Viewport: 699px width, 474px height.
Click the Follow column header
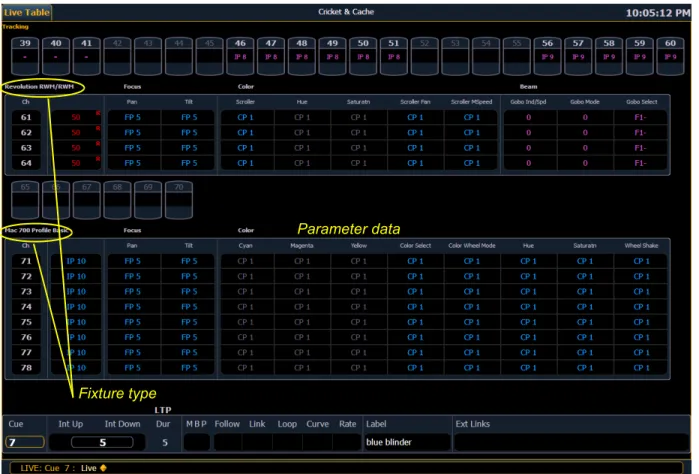pos(227,424)
